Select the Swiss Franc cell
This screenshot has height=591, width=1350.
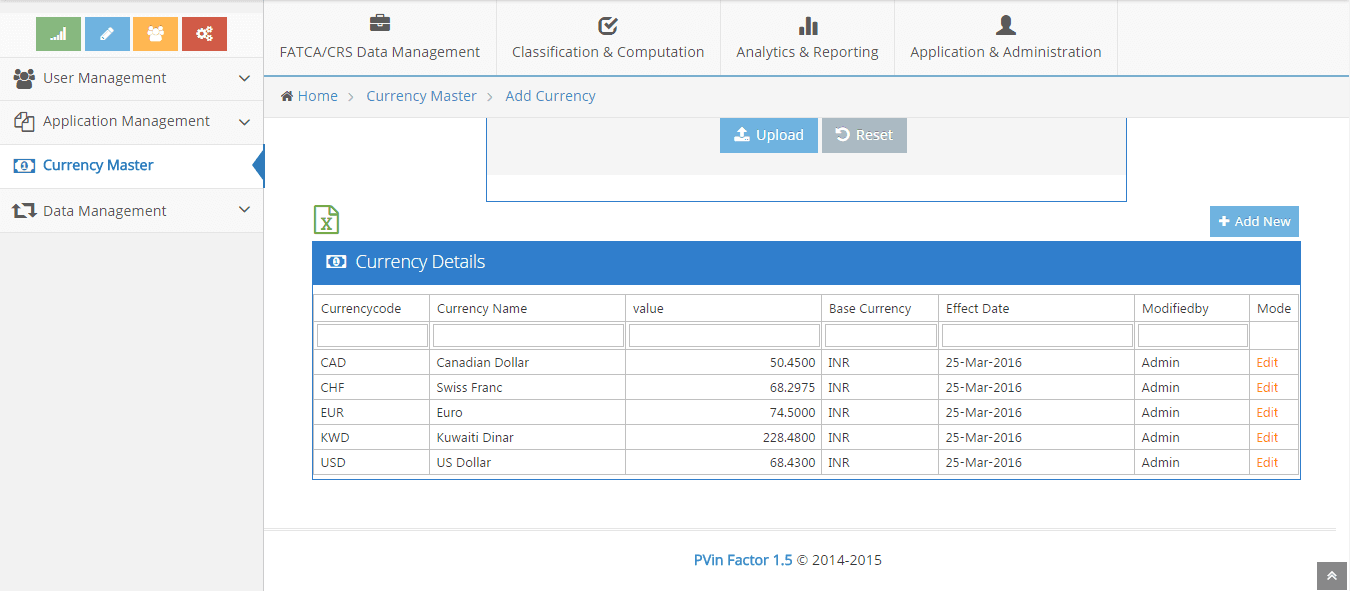click(528, 388)
